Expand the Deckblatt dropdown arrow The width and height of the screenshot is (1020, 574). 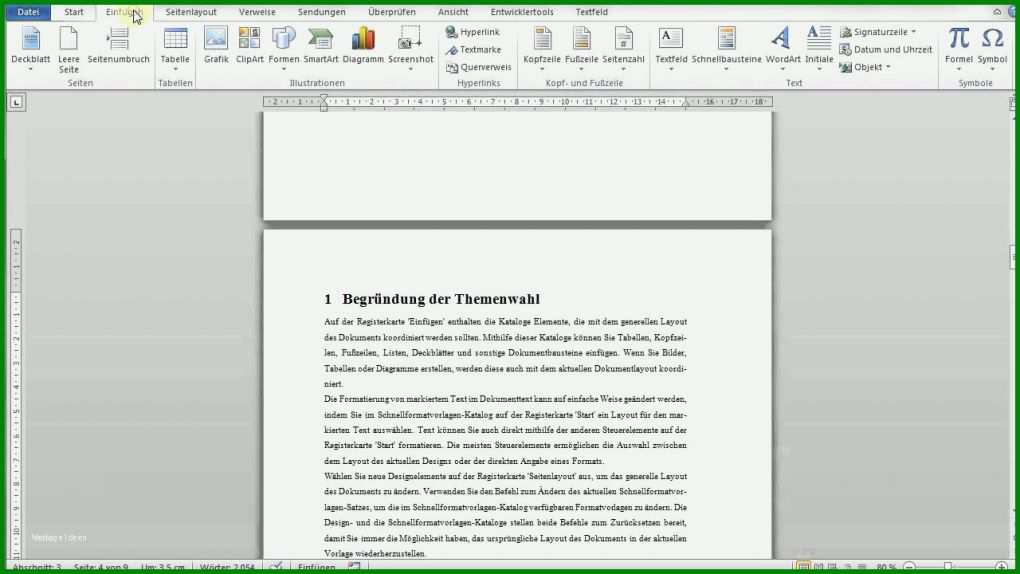31,69
